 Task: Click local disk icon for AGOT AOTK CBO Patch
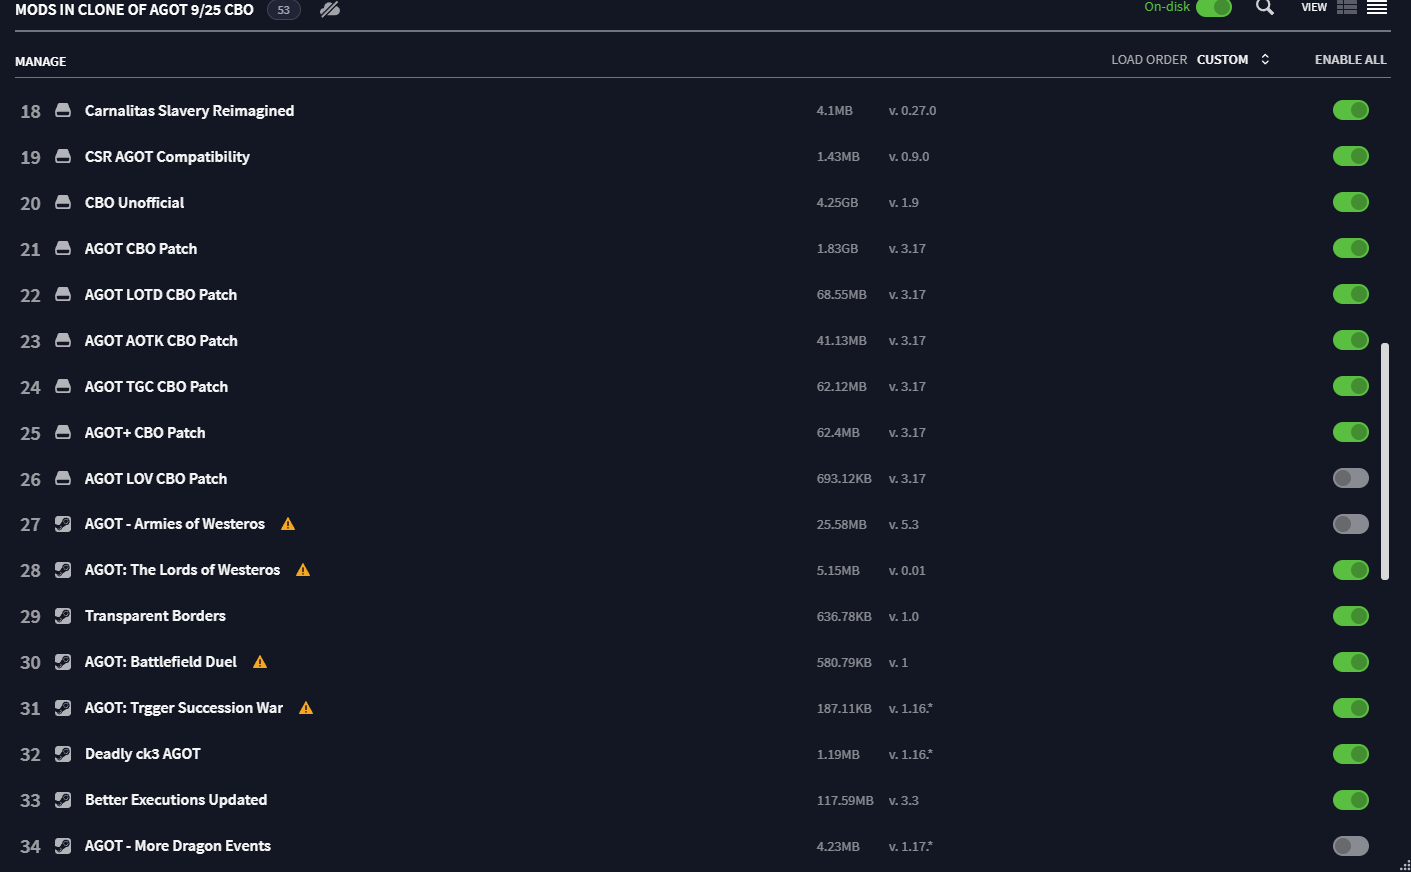pyautogui.click(x=63, y=340)
